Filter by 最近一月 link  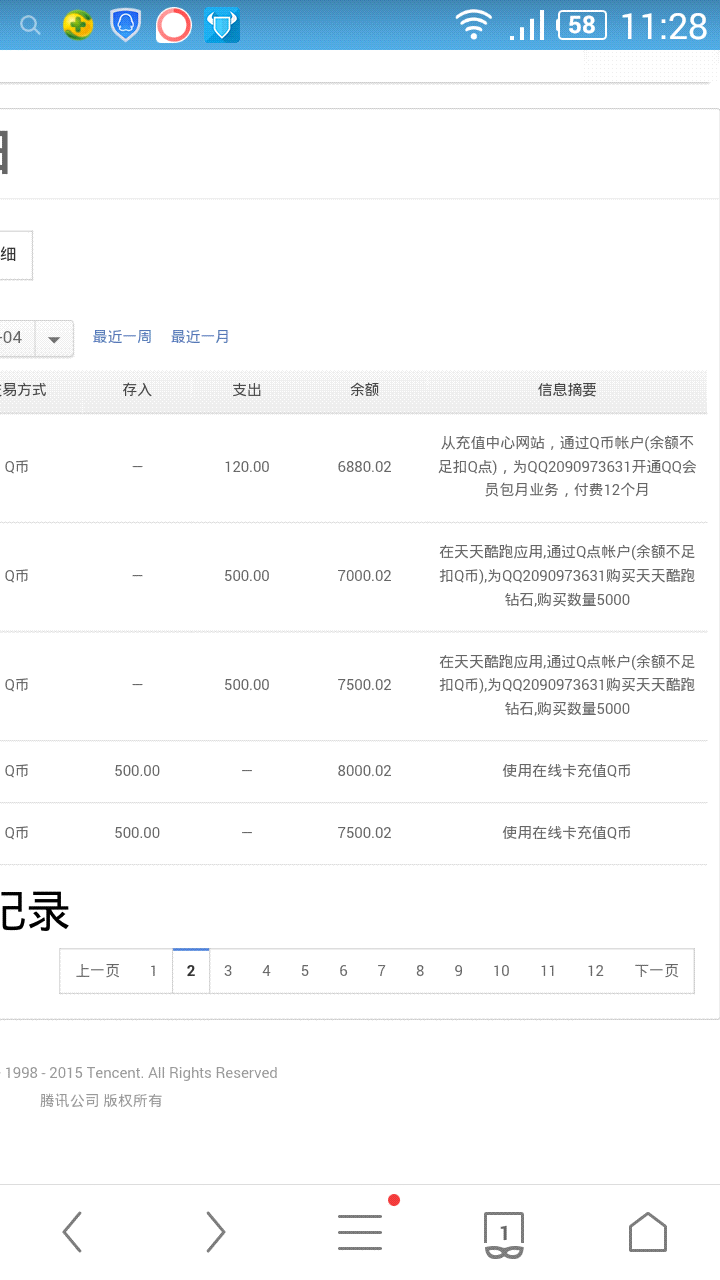pyautogui.click(x=200, y=337)
